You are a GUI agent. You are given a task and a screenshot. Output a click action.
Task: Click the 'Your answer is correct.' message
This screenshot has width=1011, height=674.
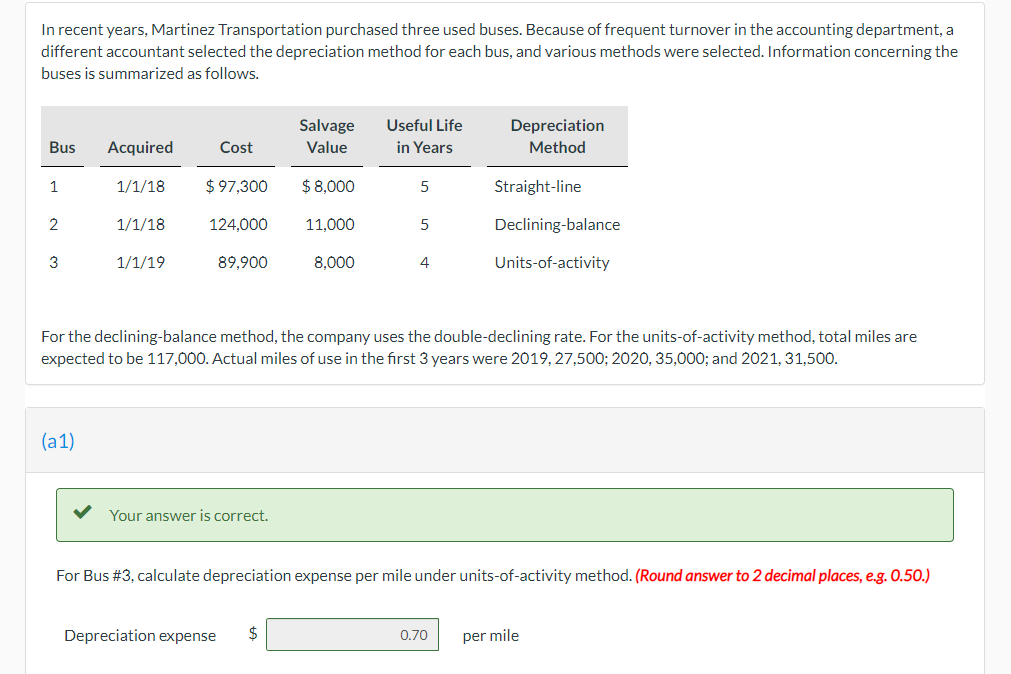click(x=188, y=515)
